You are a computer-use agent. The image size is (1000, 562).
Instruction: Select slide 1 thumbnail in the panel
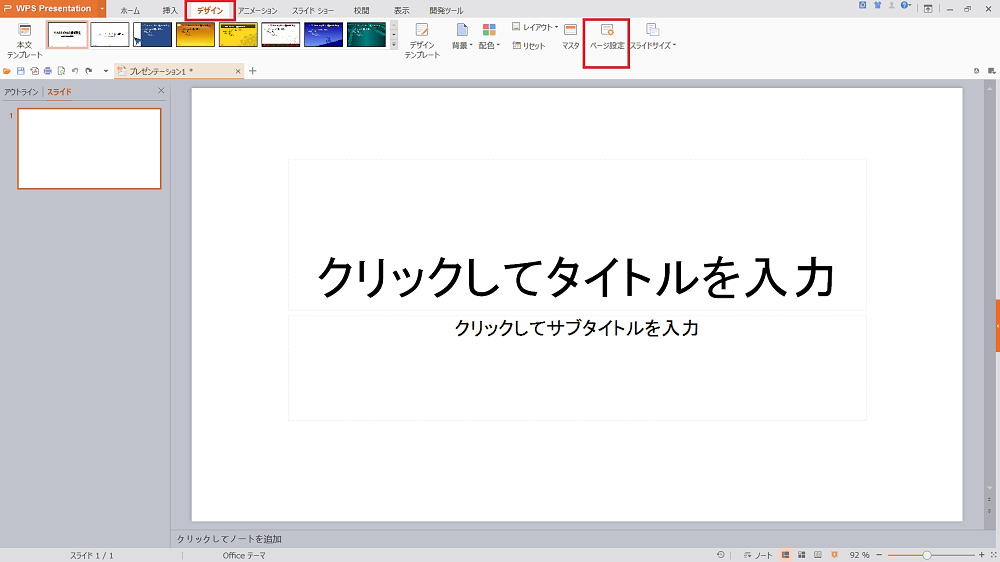click(89, 149)
